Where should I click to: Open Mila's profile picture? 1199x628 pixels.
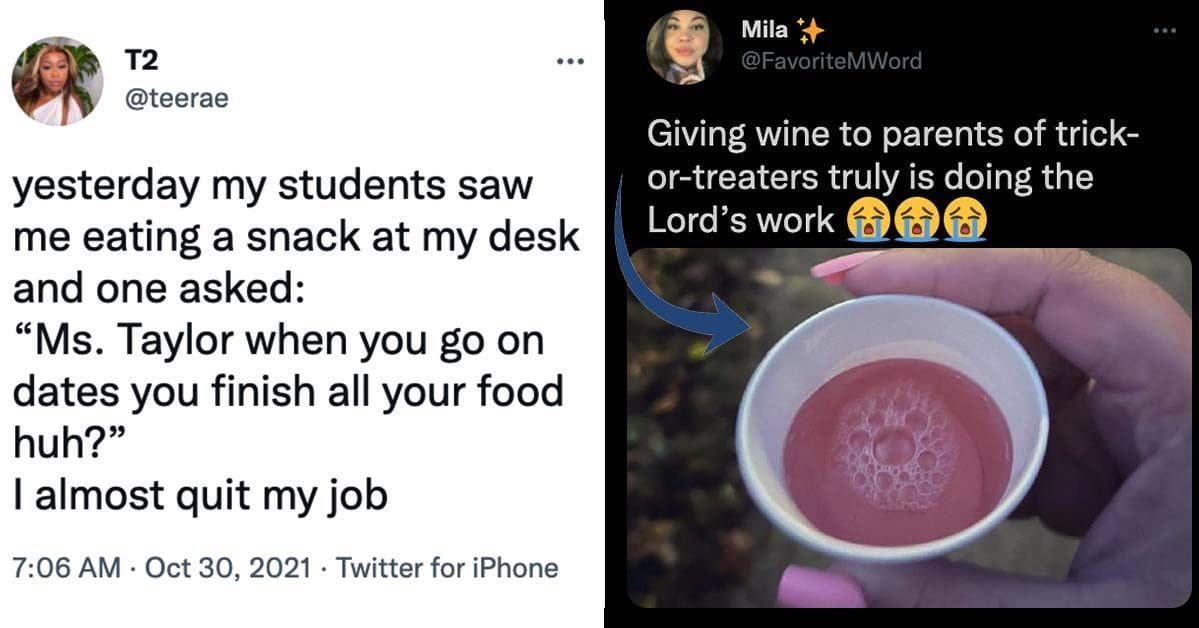(x=685, y=47)
